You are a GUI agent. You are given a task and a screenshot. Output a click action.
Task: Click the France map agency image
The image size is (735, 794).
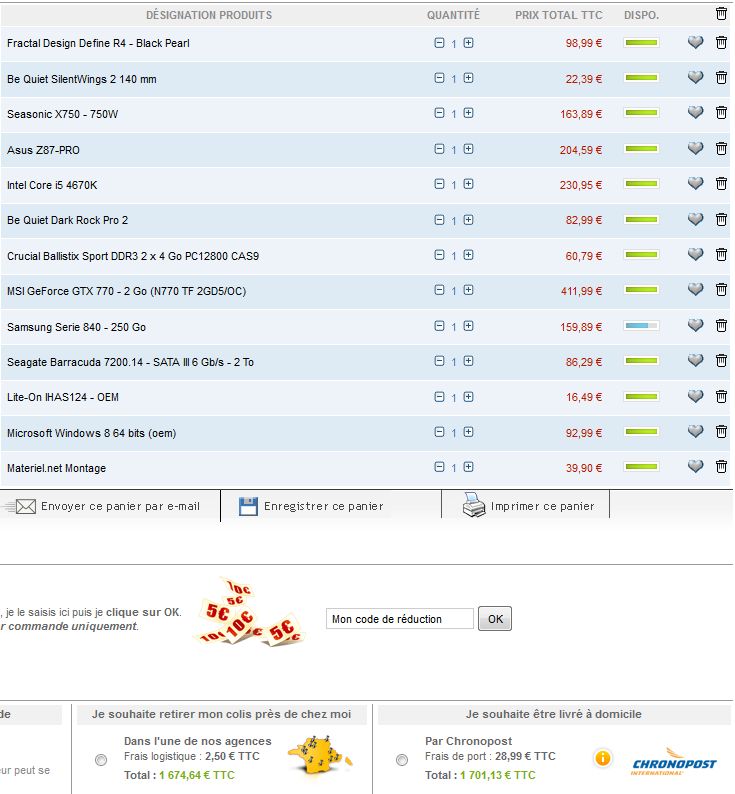coord(320,755)
